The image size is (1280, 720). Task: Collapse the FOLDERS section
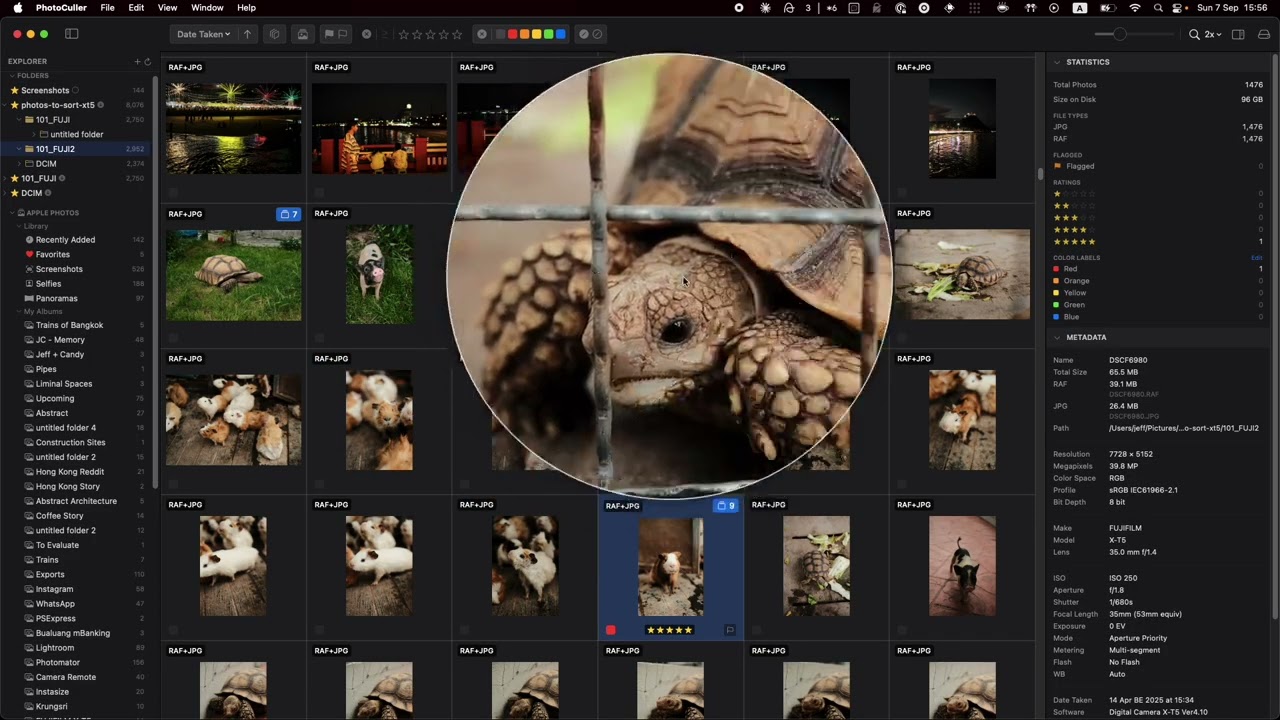tap(12, 76)
